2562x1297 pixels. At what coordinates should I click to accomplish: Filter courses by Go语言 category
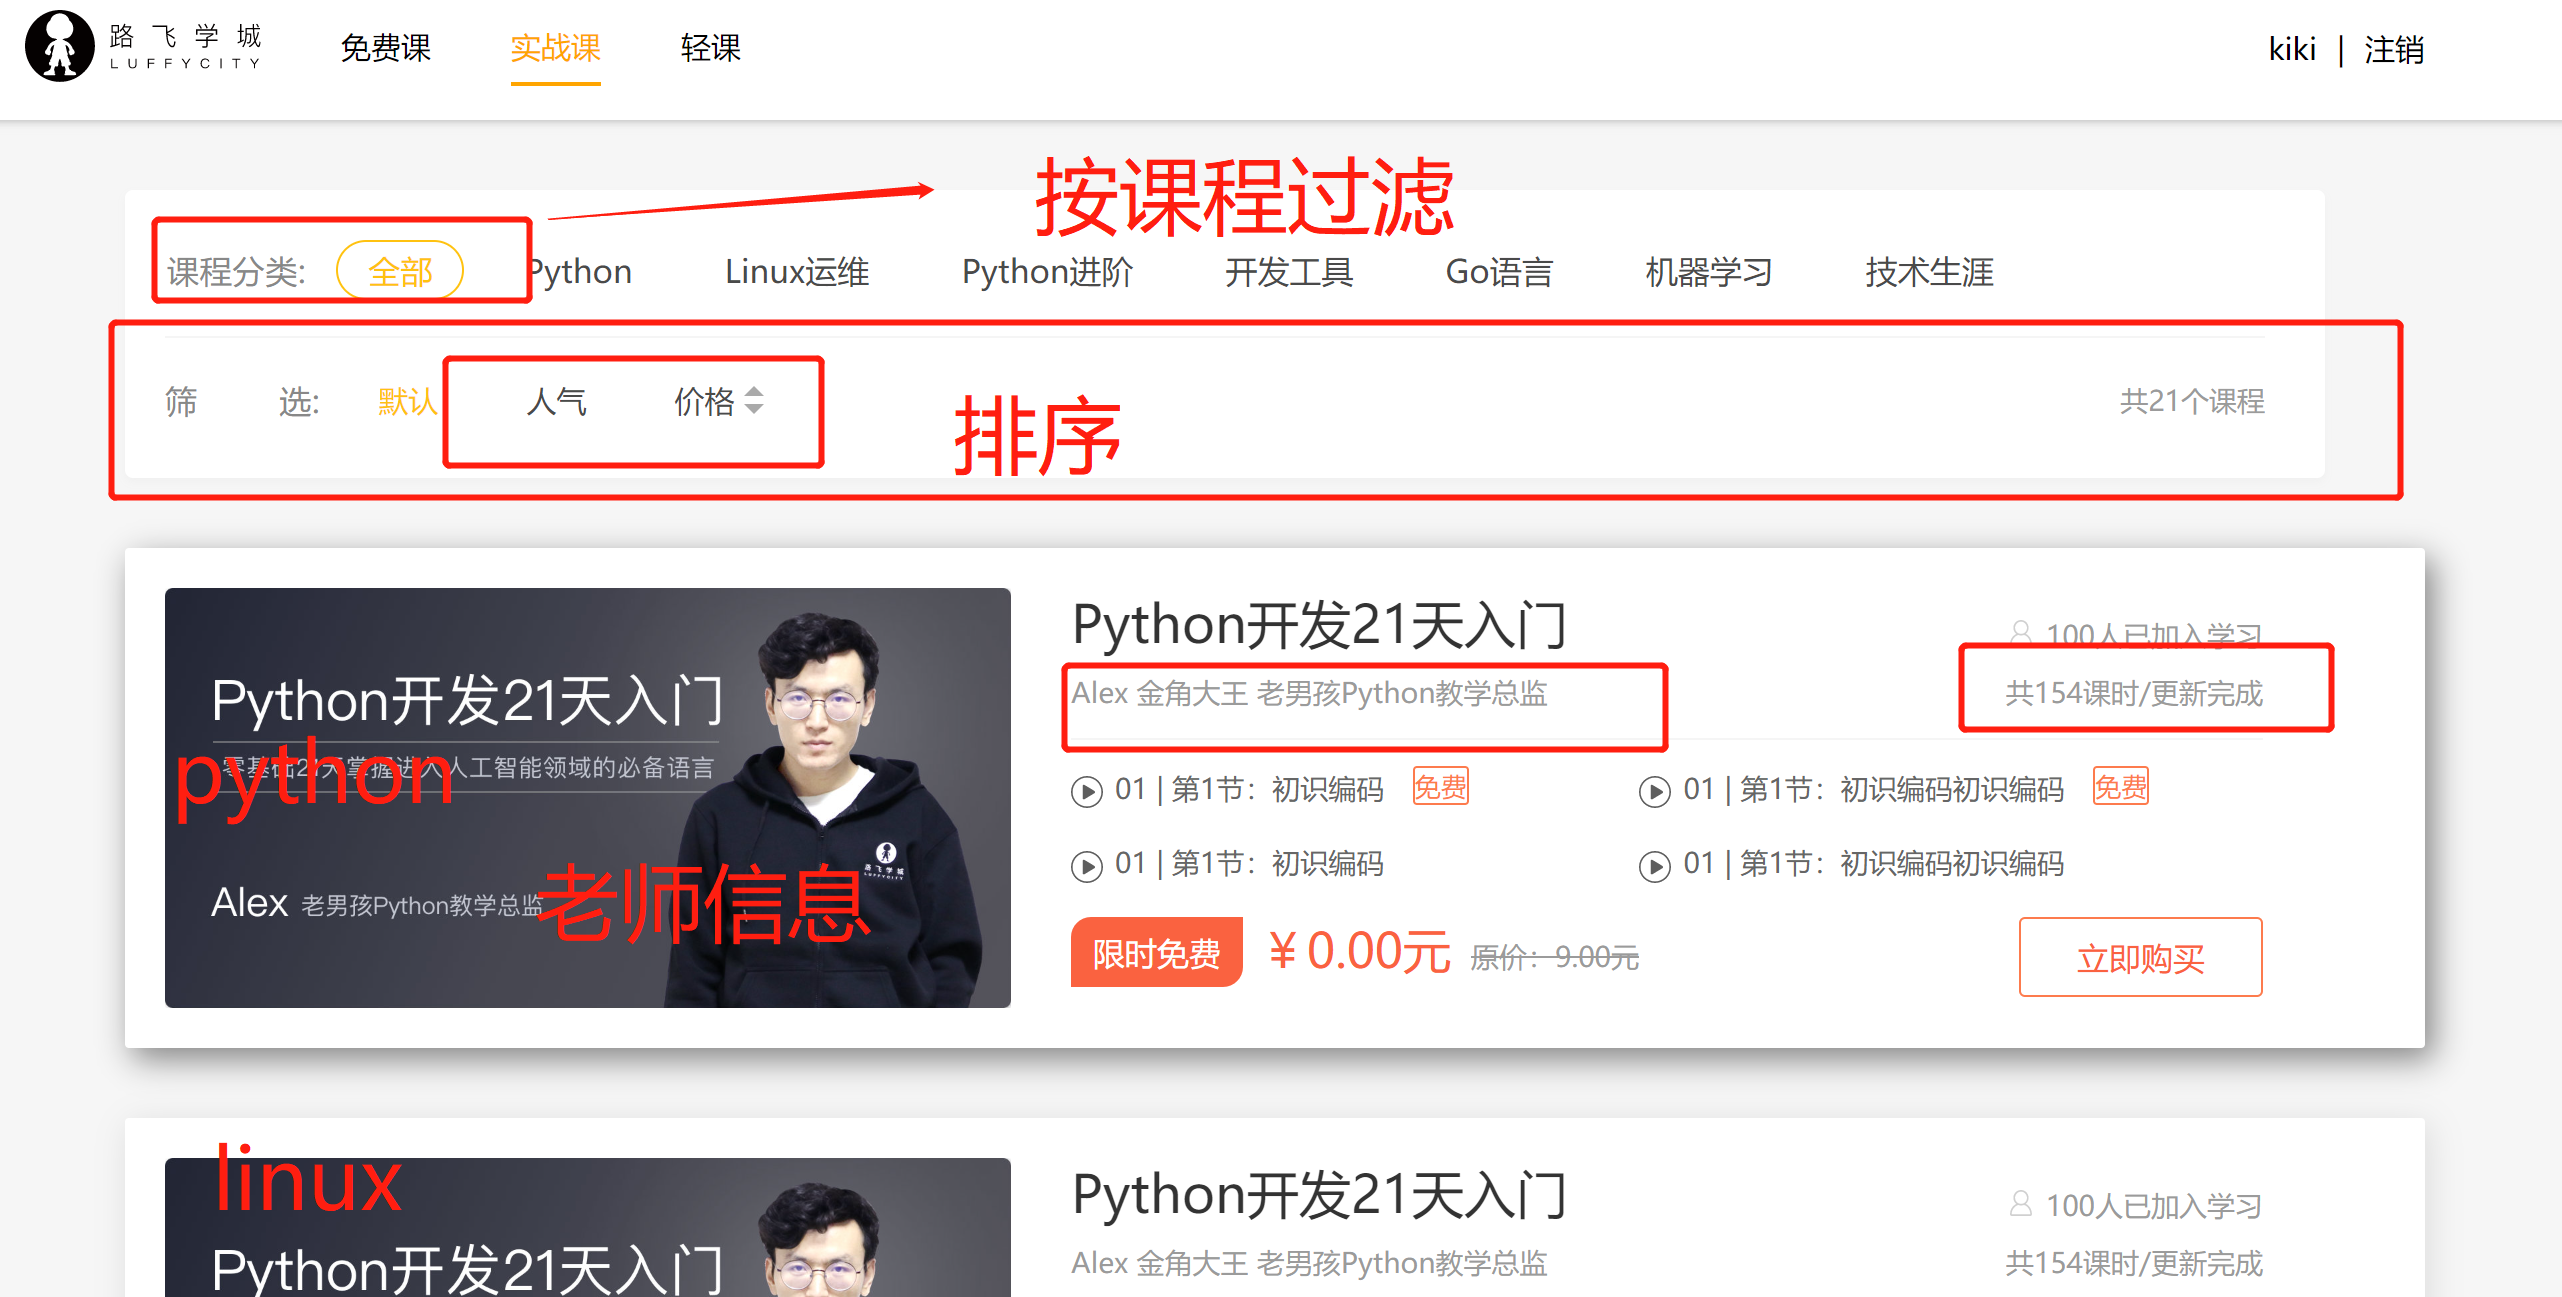[1498, 272]
